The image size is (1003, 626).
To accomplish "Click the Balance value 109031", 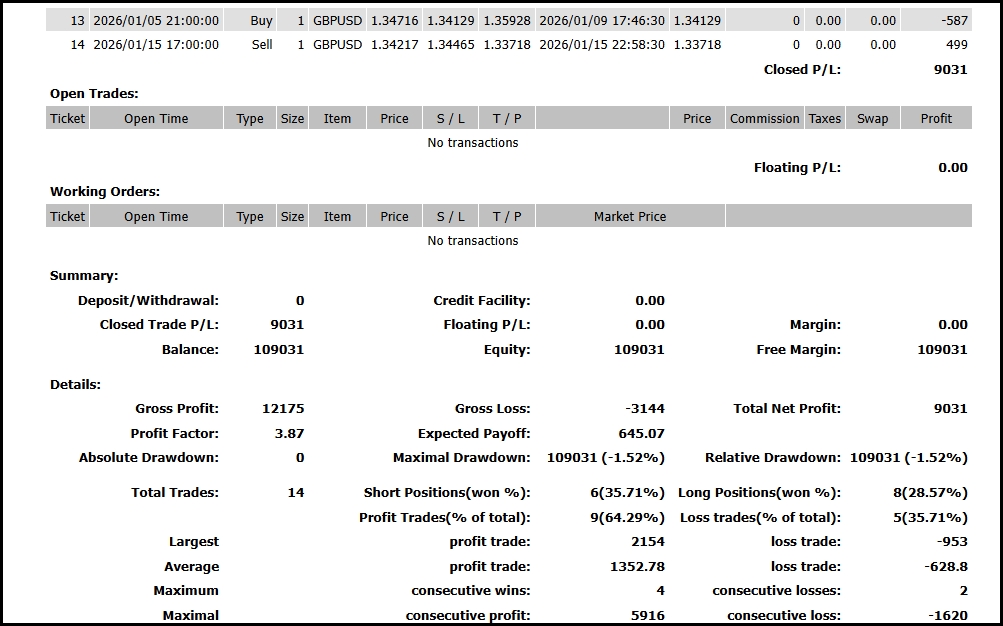I will coord(279,349).
